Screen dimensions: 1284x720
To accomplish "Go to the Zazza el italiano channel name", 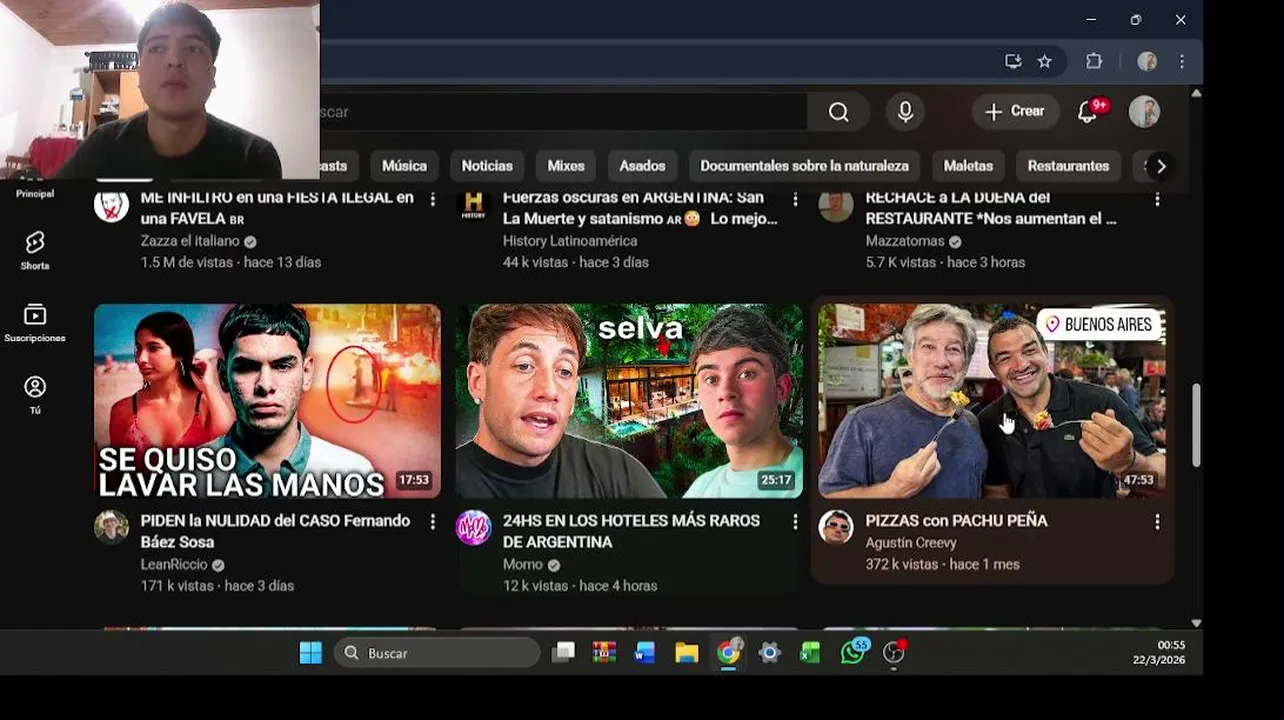I will 190,241.
